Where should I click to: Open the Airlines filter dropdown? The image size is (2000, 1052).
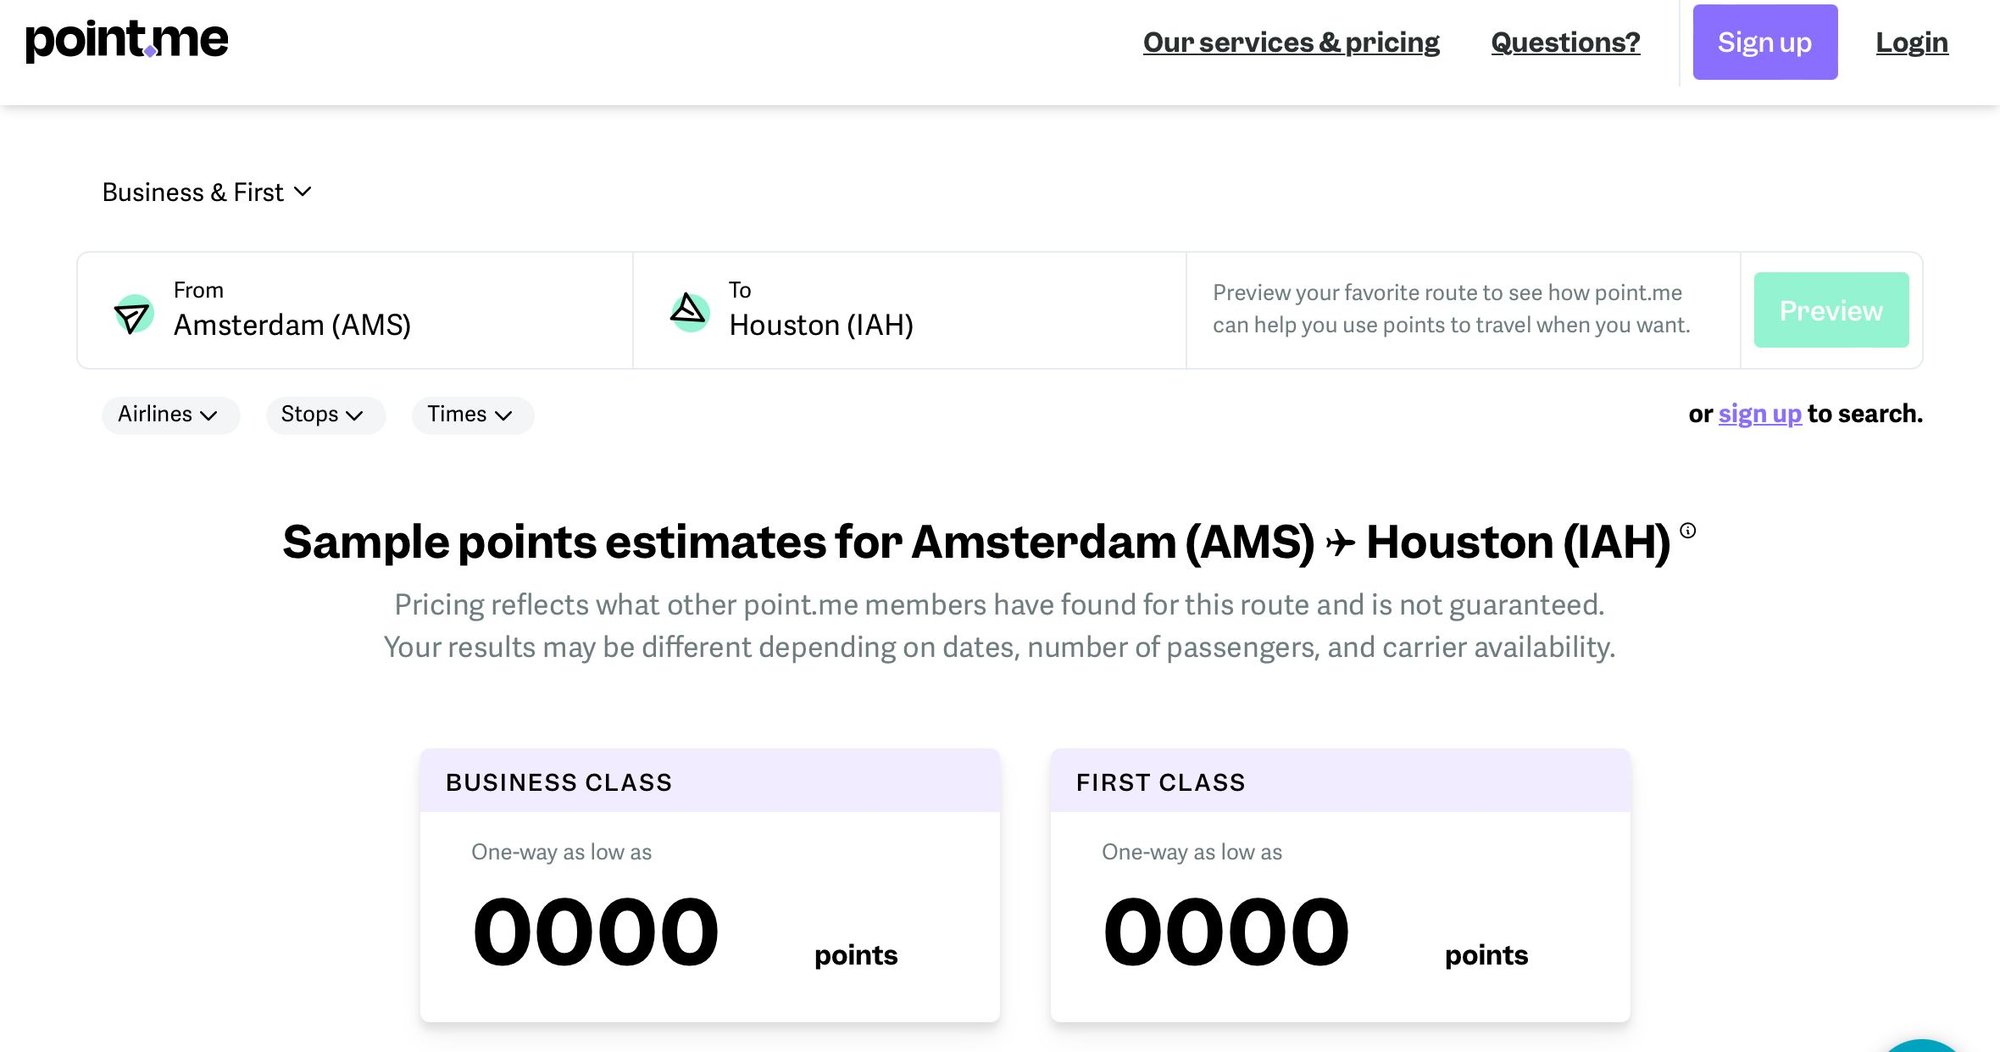tap(169, 415)
